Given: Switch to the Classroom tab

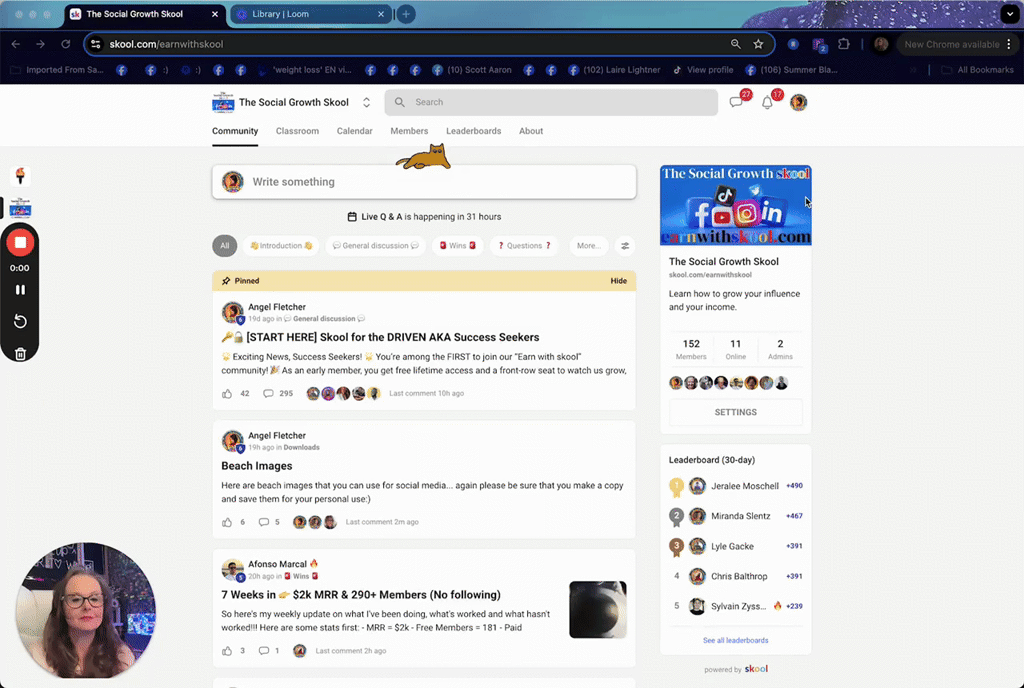Looking at the screenshot, I should [297, 131].
